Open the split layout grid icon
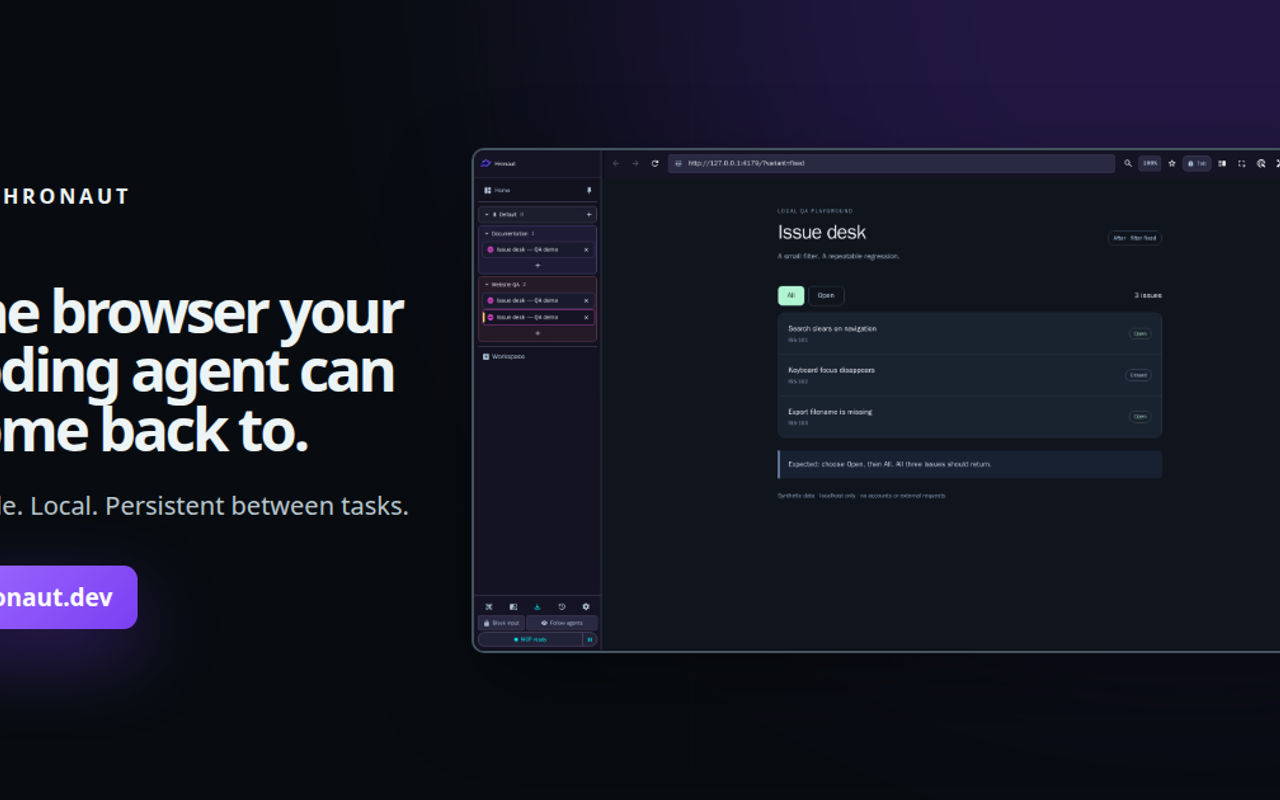 [x=1222, y=163]
